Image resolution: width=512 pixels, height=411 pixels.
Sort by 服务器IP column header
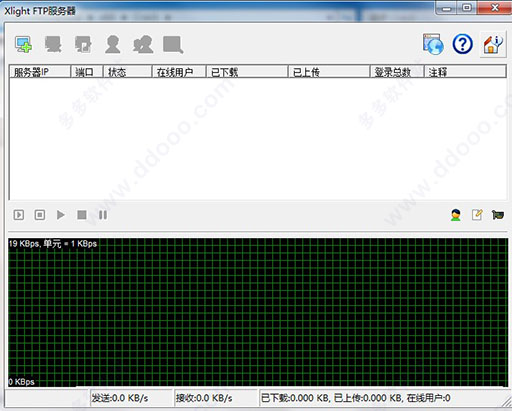click(40, 72)
